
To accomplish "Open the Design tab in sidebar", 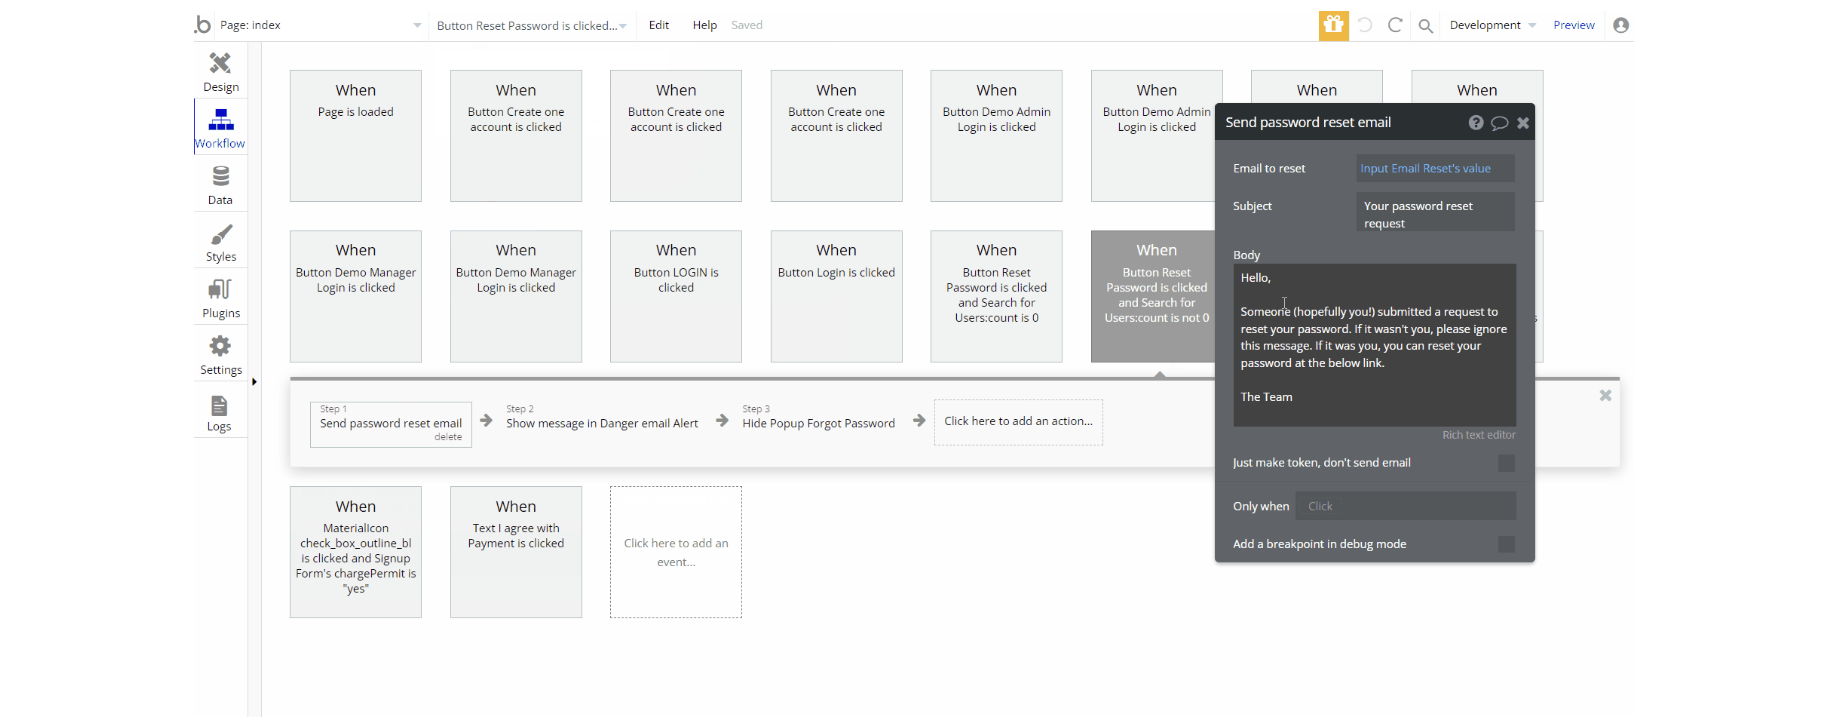I will [x=220, y=71].
